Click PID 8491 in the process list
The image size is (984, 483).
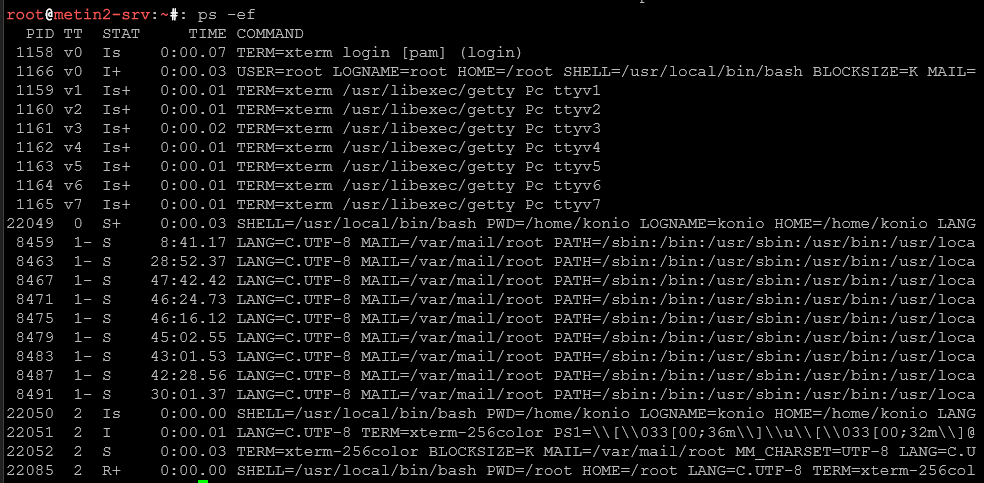point(36,394)
